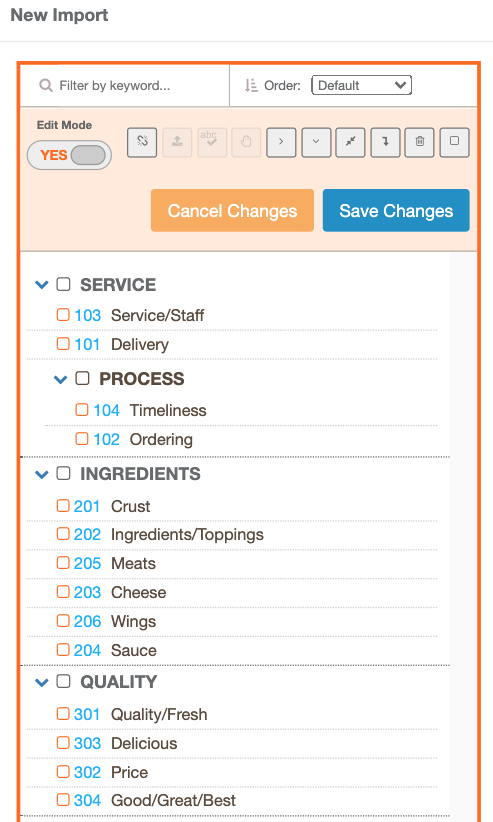Click the down chevron toolbar button
This screenshot has width=493, height=822.
click(316, 142)
